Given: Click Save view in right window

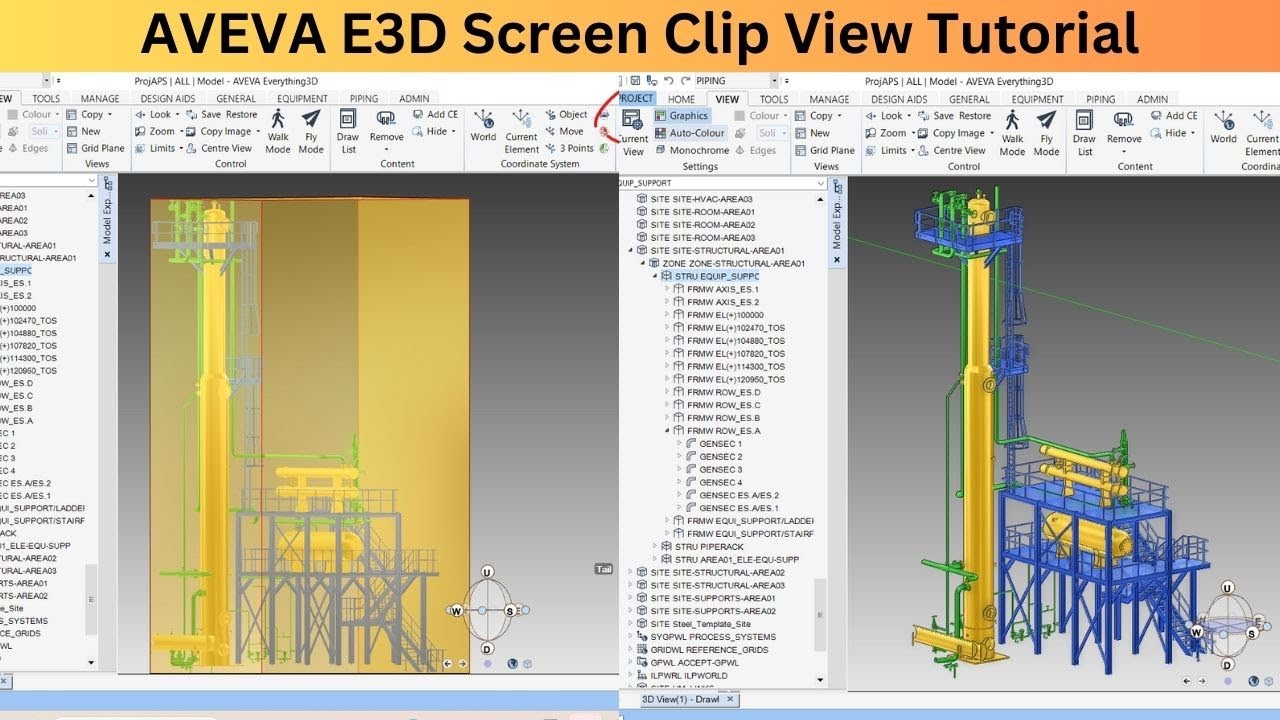Looking at the screenshot, I should pos(935,116).
